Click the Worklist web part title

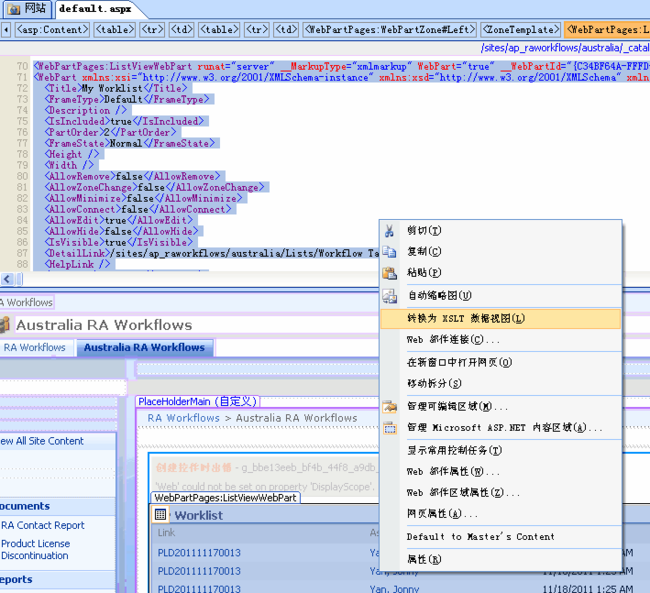click(199, 515)
